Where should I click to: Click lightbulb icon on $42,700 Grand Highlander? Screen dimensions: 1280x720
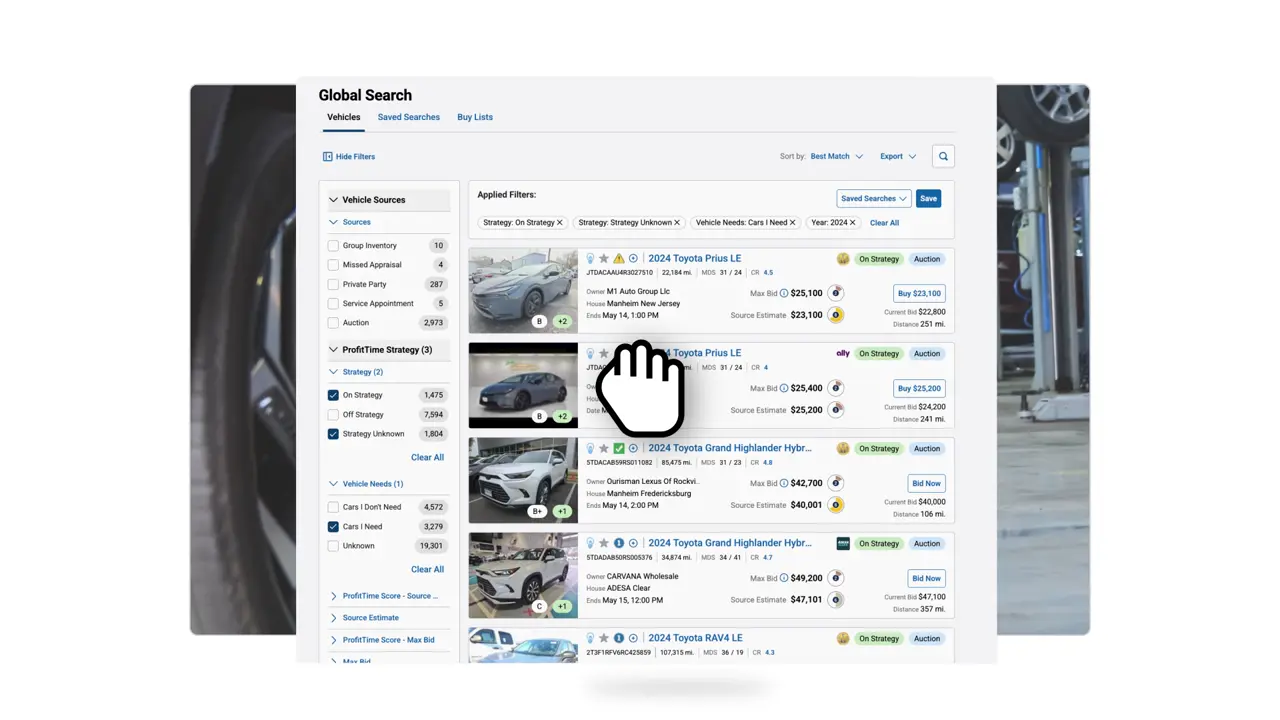(590, 449)
